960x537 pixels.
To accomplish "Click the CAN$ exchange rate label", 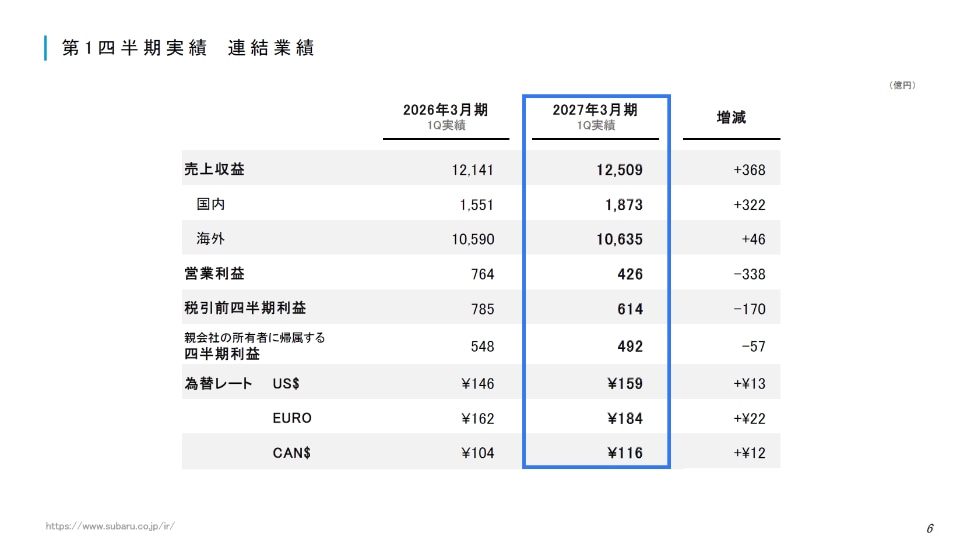I will pyautogui.click(x=291, y=453).
